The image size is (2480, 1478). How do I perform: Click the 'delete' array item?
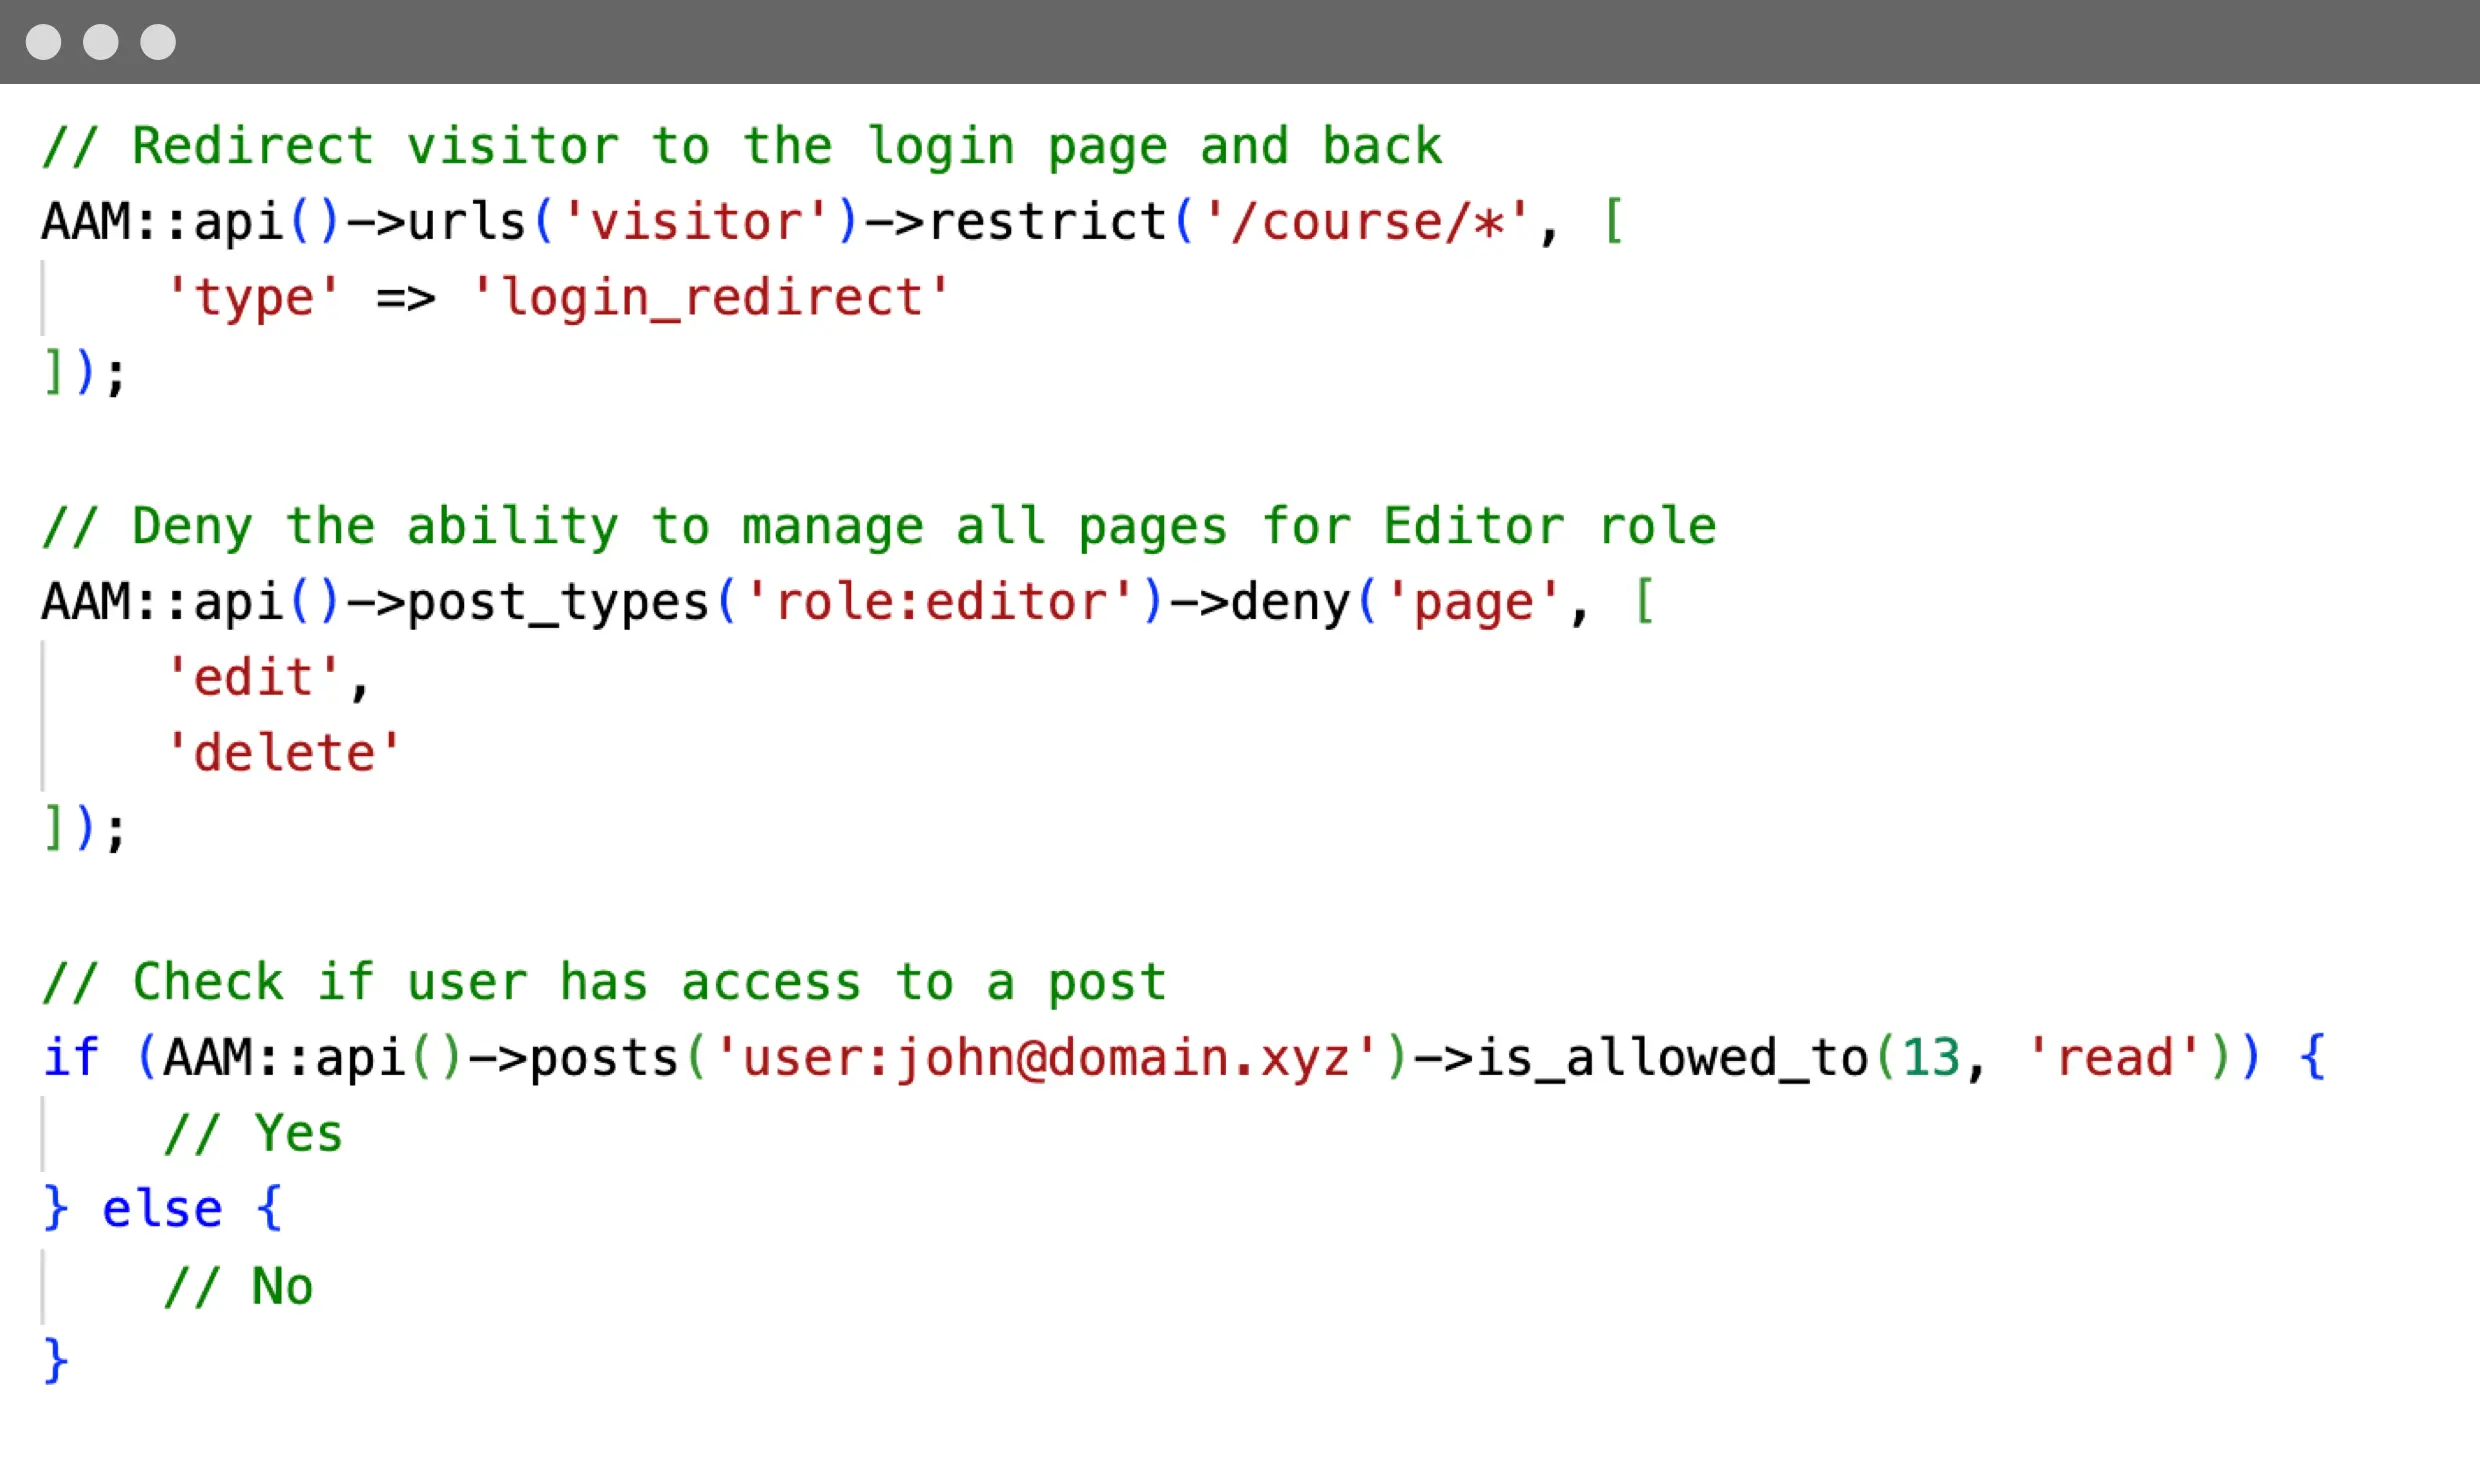click(x=284, y=754)
